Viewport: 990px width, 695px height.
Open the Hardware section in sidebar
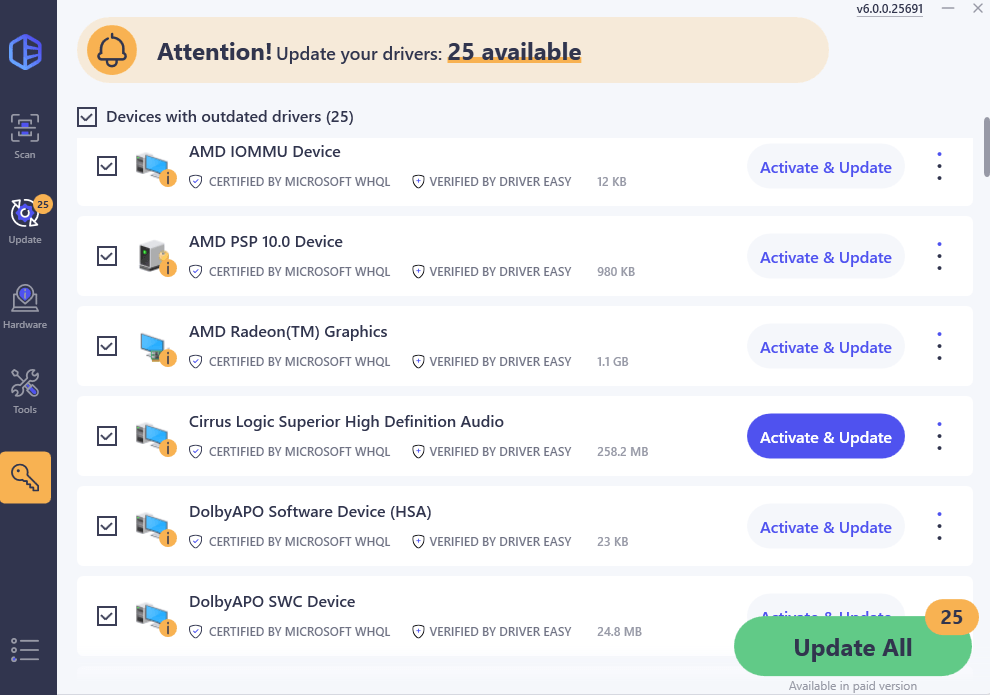[x=25, y=306]
